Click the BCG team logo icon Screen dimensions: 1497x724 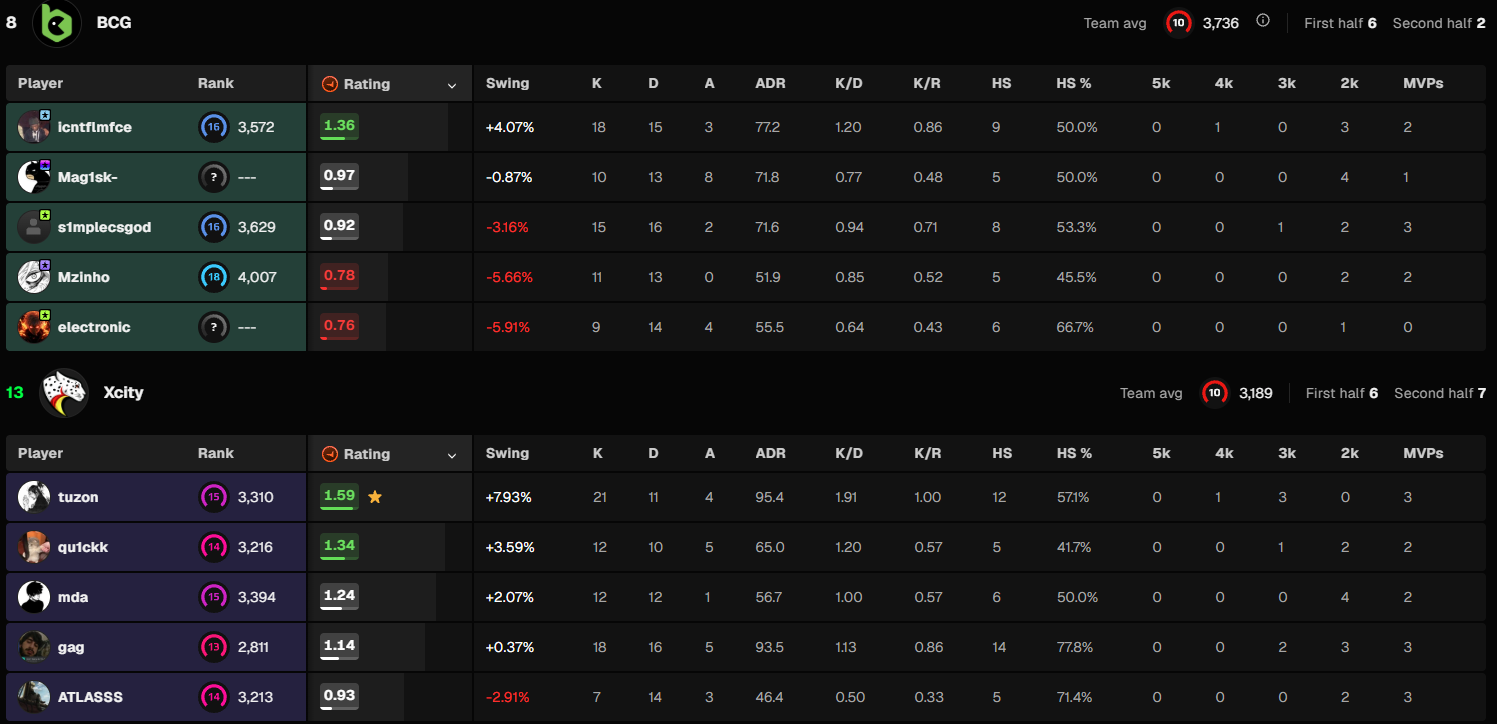click(57, 23)
